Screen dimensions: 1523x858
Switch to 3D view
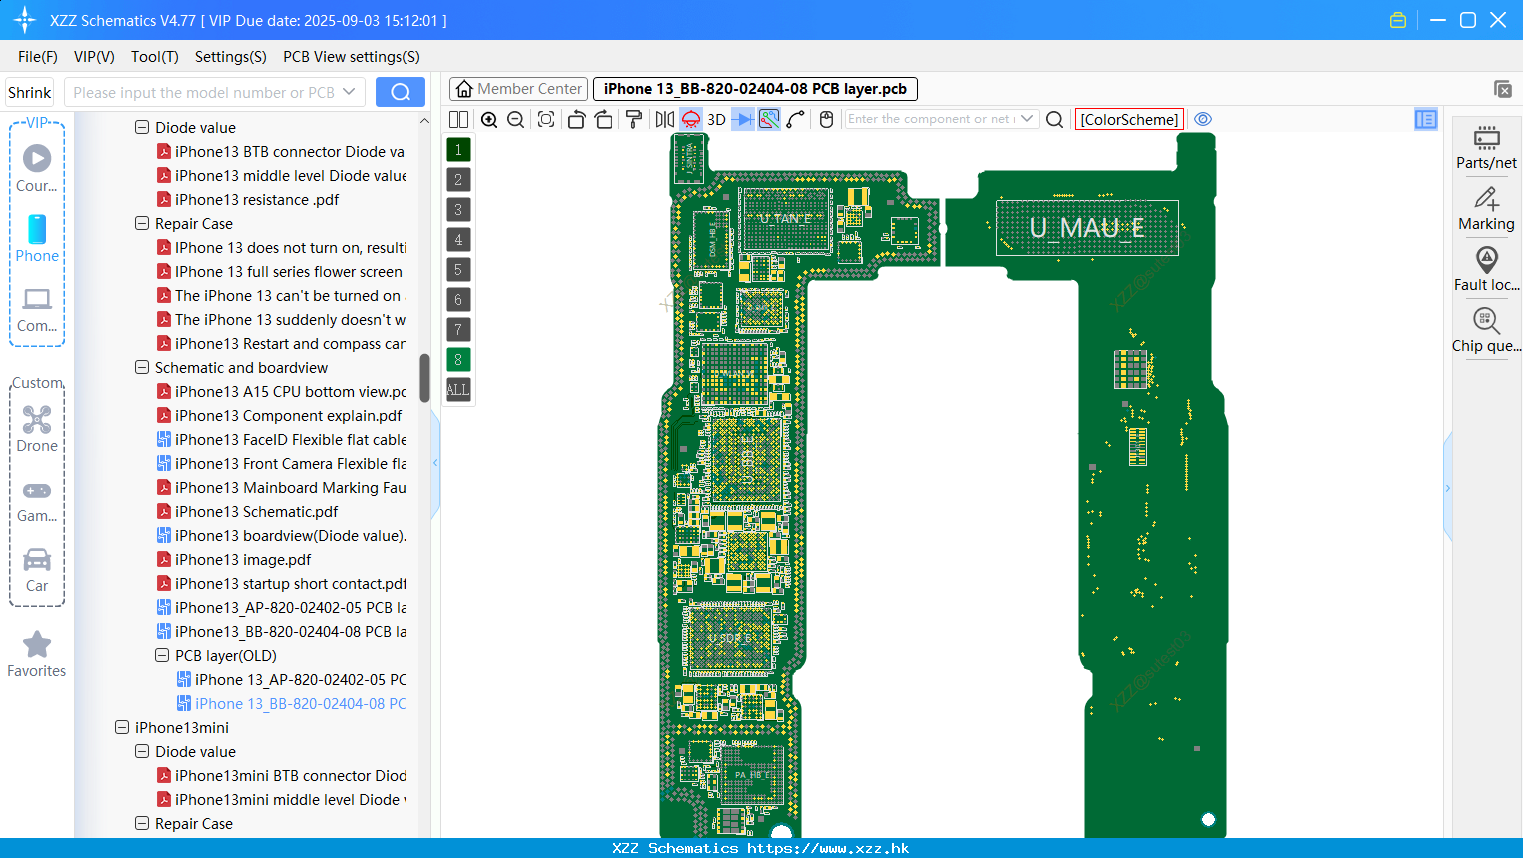click(716, 120)
